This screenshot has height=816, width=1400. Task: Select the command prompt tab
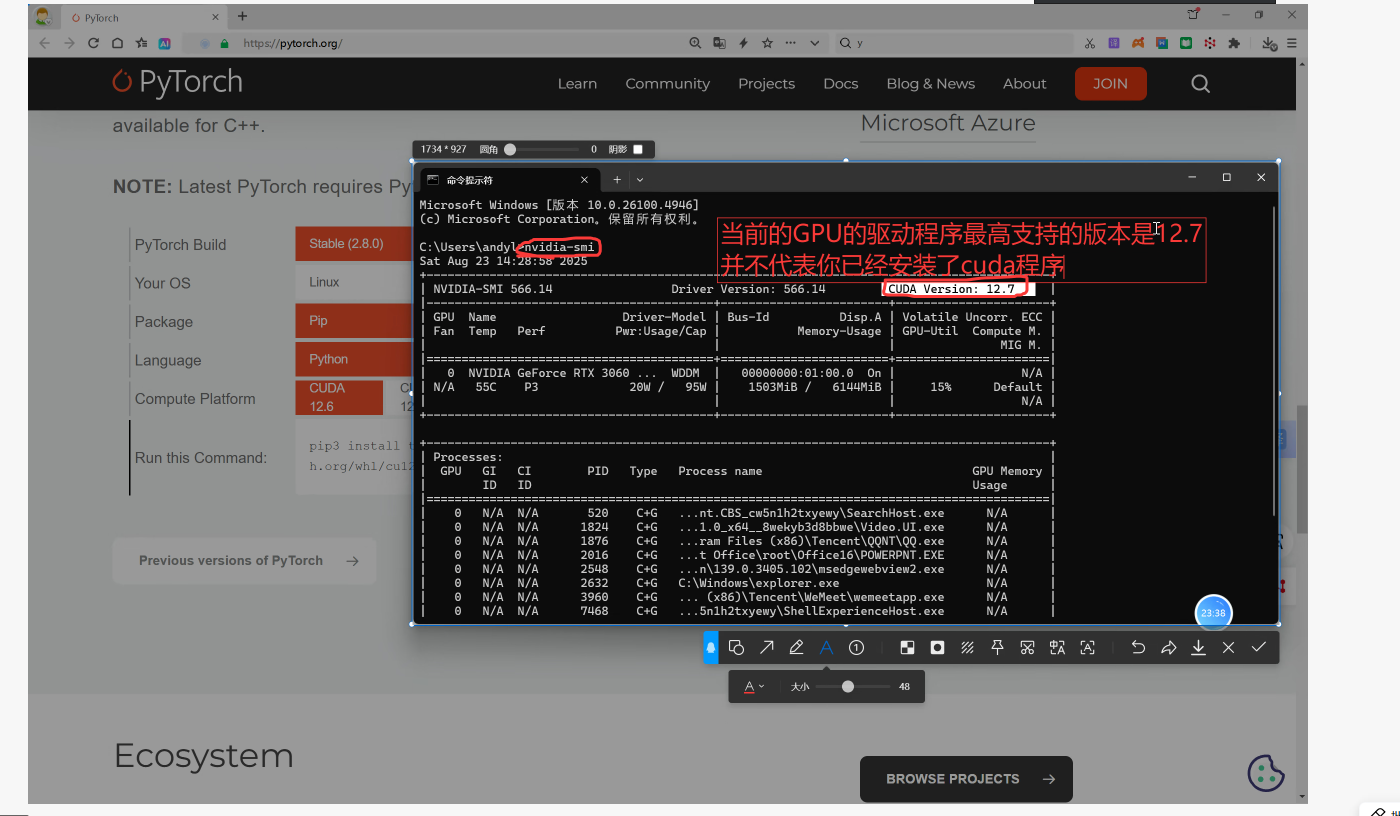click(510, 180)
